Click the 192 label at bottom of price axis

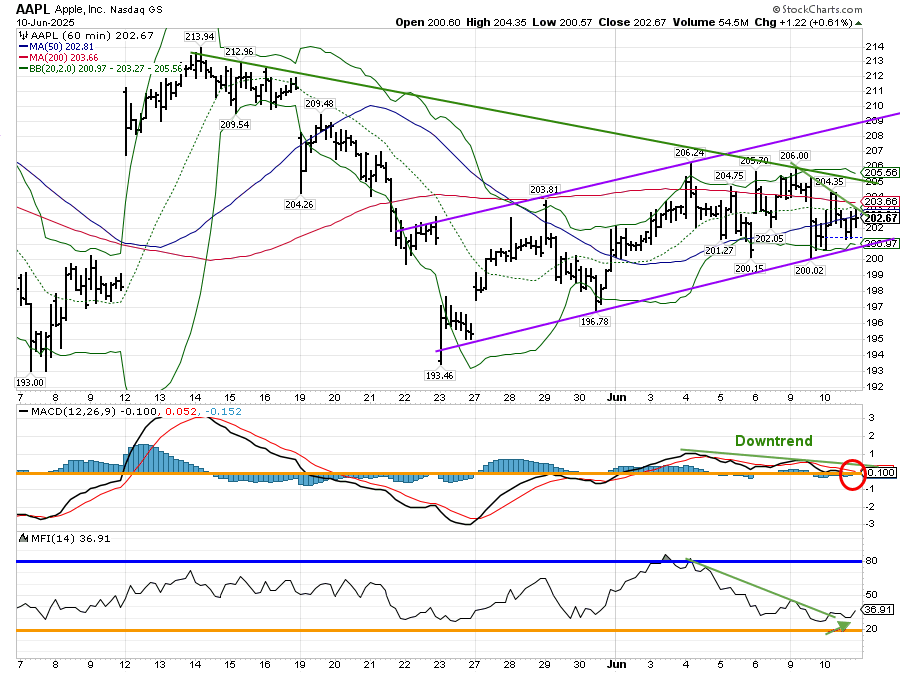coord(874,387)
